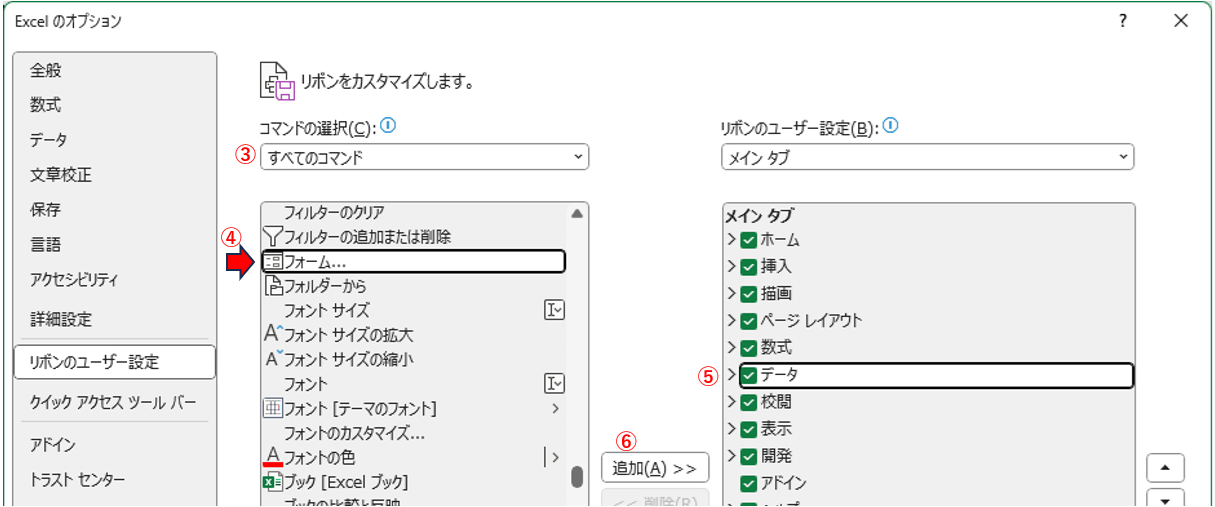1215x507 pixels.
Task: Open the 数式 options category in sidebar
Action: click(115, 105)
